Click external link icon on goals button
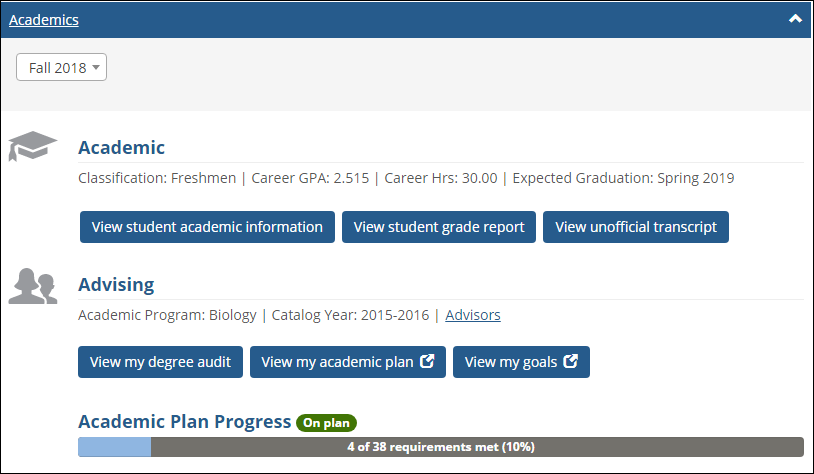Screen dimensions: 814x474 571,362
